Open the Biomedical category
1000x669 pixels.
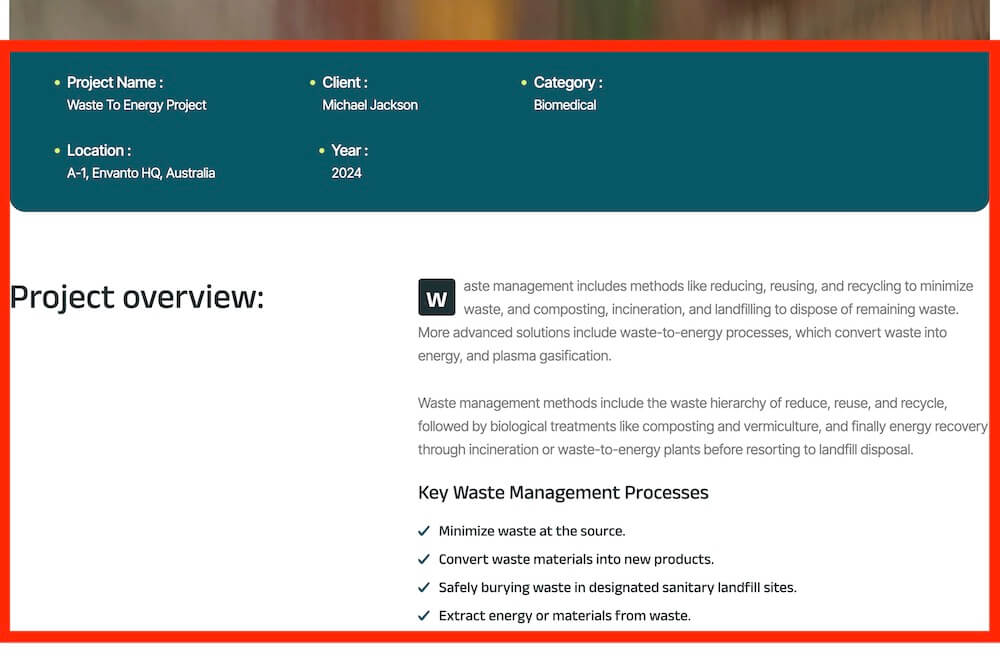(x=565, y=105)
